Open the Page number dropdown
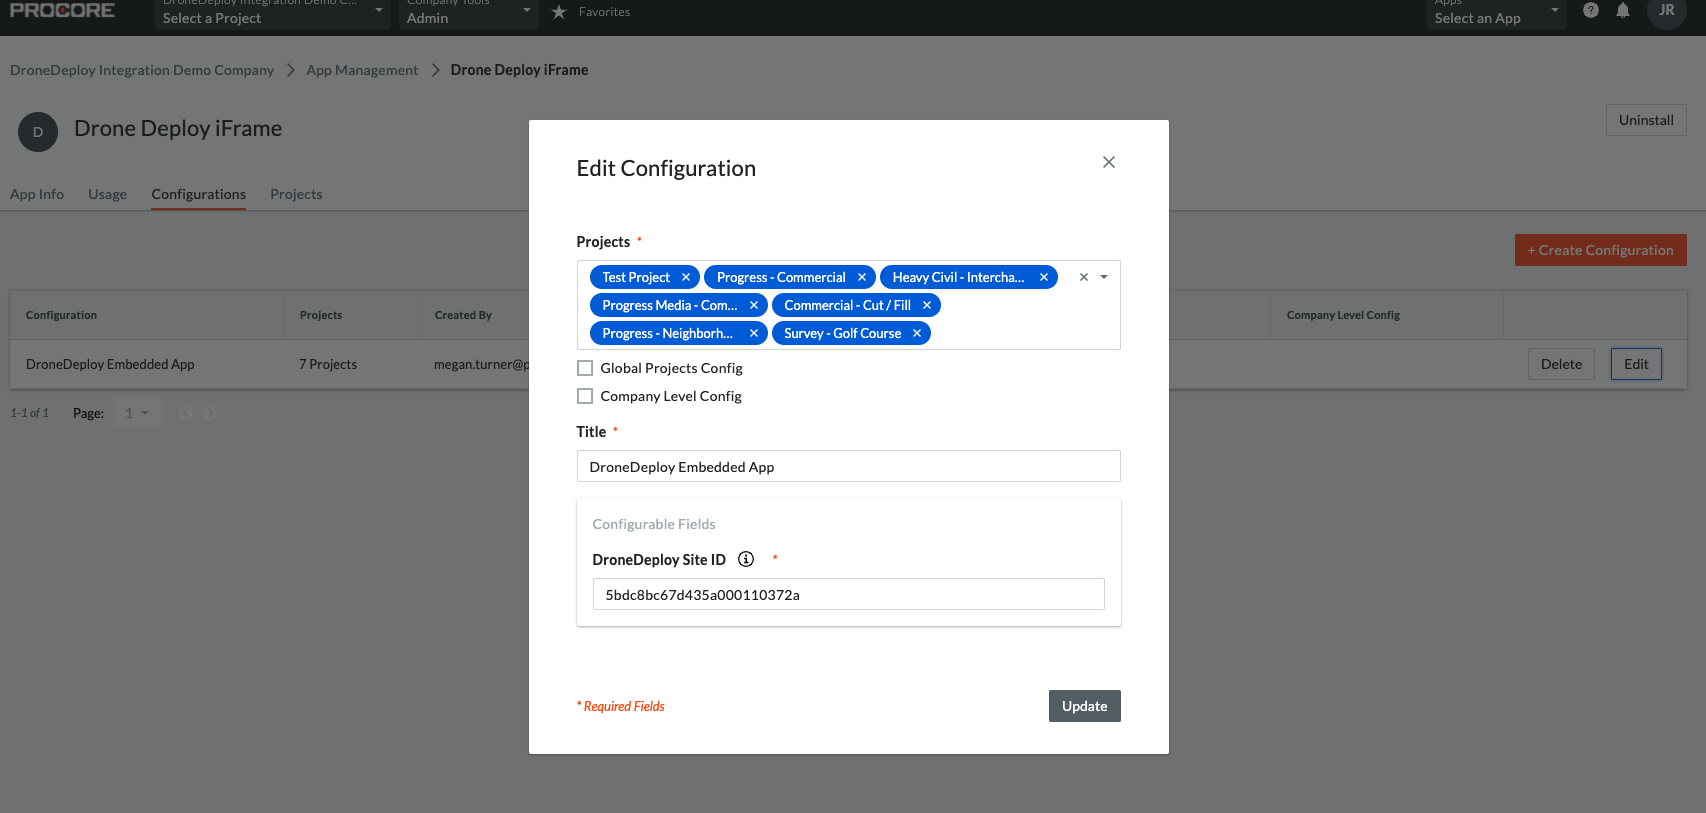This screenshot has width=1706, height=813. coord(137,413)
